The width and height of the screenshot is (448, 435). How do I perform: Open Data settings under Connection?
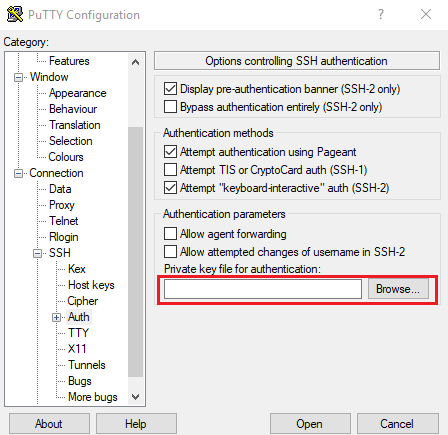click(x=60, y=189)
